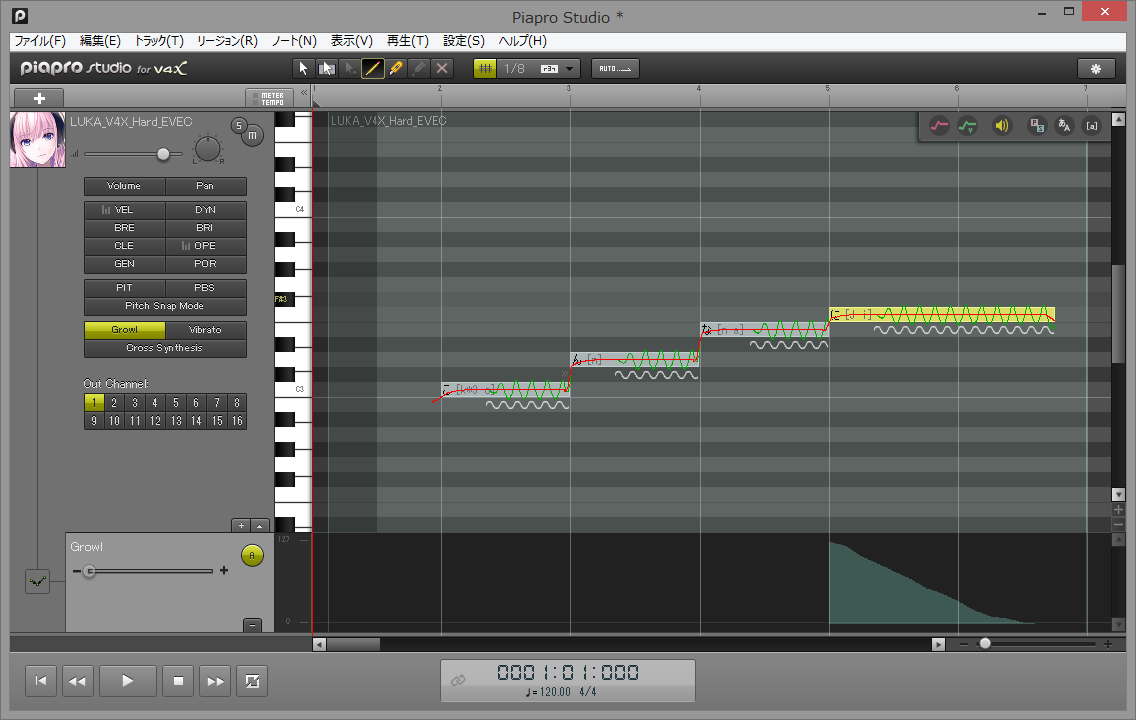The width and height of the screenshot is (1136, 720).
Task: Select the Pan parameter button
Action: [206, 186]
